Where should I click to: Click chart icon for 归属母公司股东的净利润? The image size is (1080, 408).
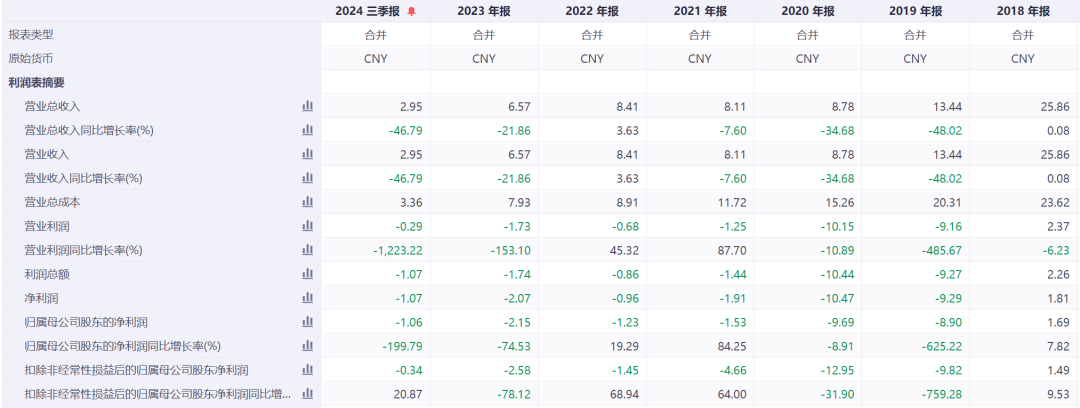pyautogui.click(x=308, y=322)
